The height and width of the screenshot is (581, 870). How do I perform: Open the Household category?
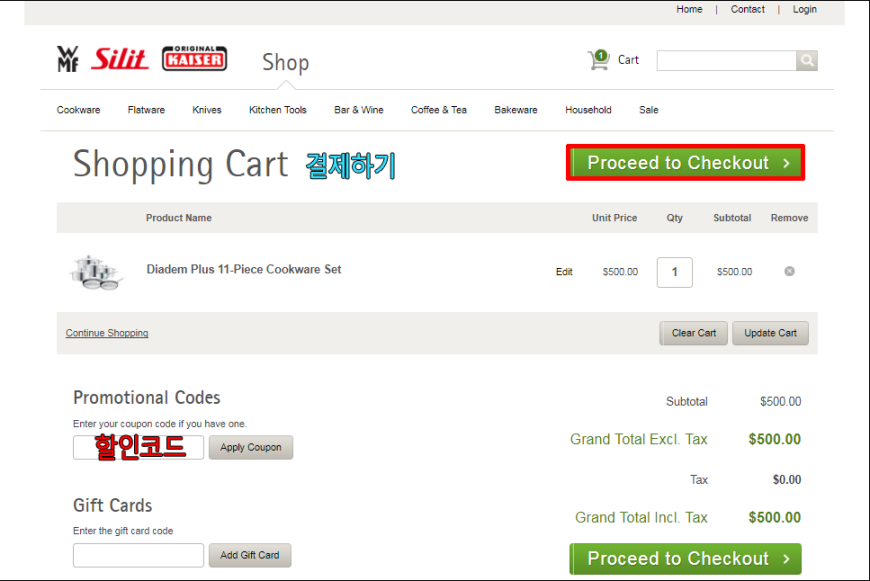588,110
